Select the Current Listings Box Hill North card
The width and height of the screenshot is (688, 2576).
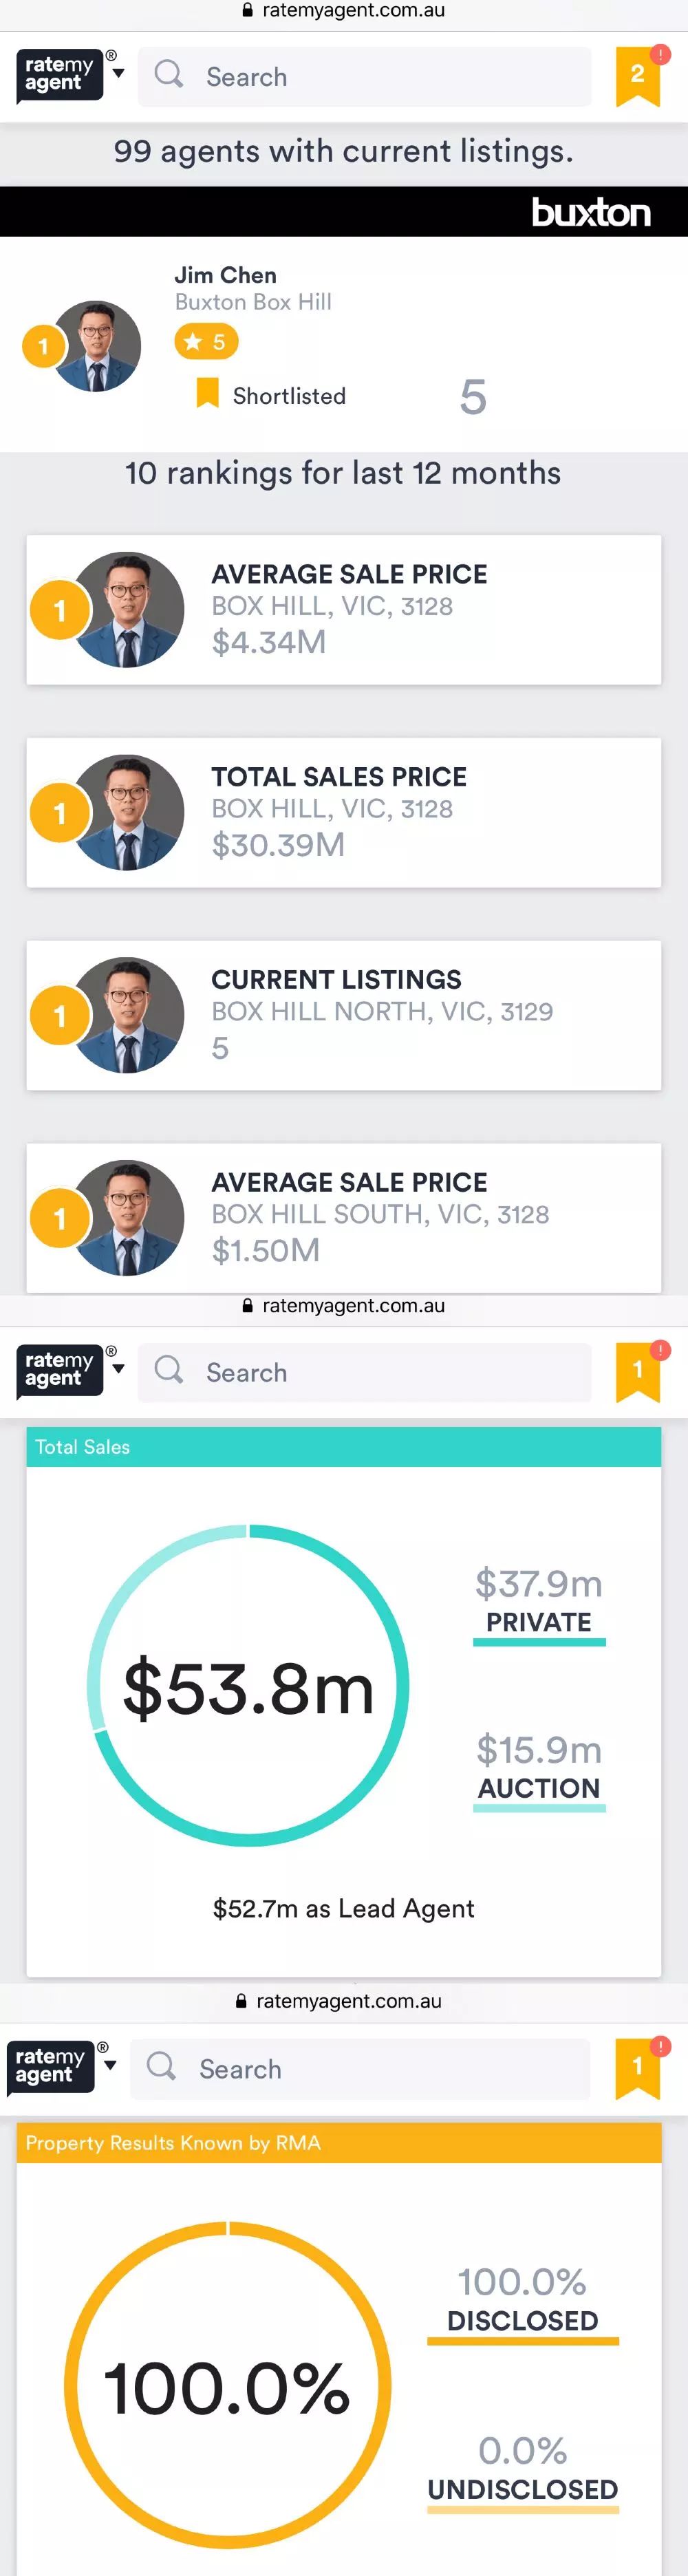click(x=343, y=1015)
